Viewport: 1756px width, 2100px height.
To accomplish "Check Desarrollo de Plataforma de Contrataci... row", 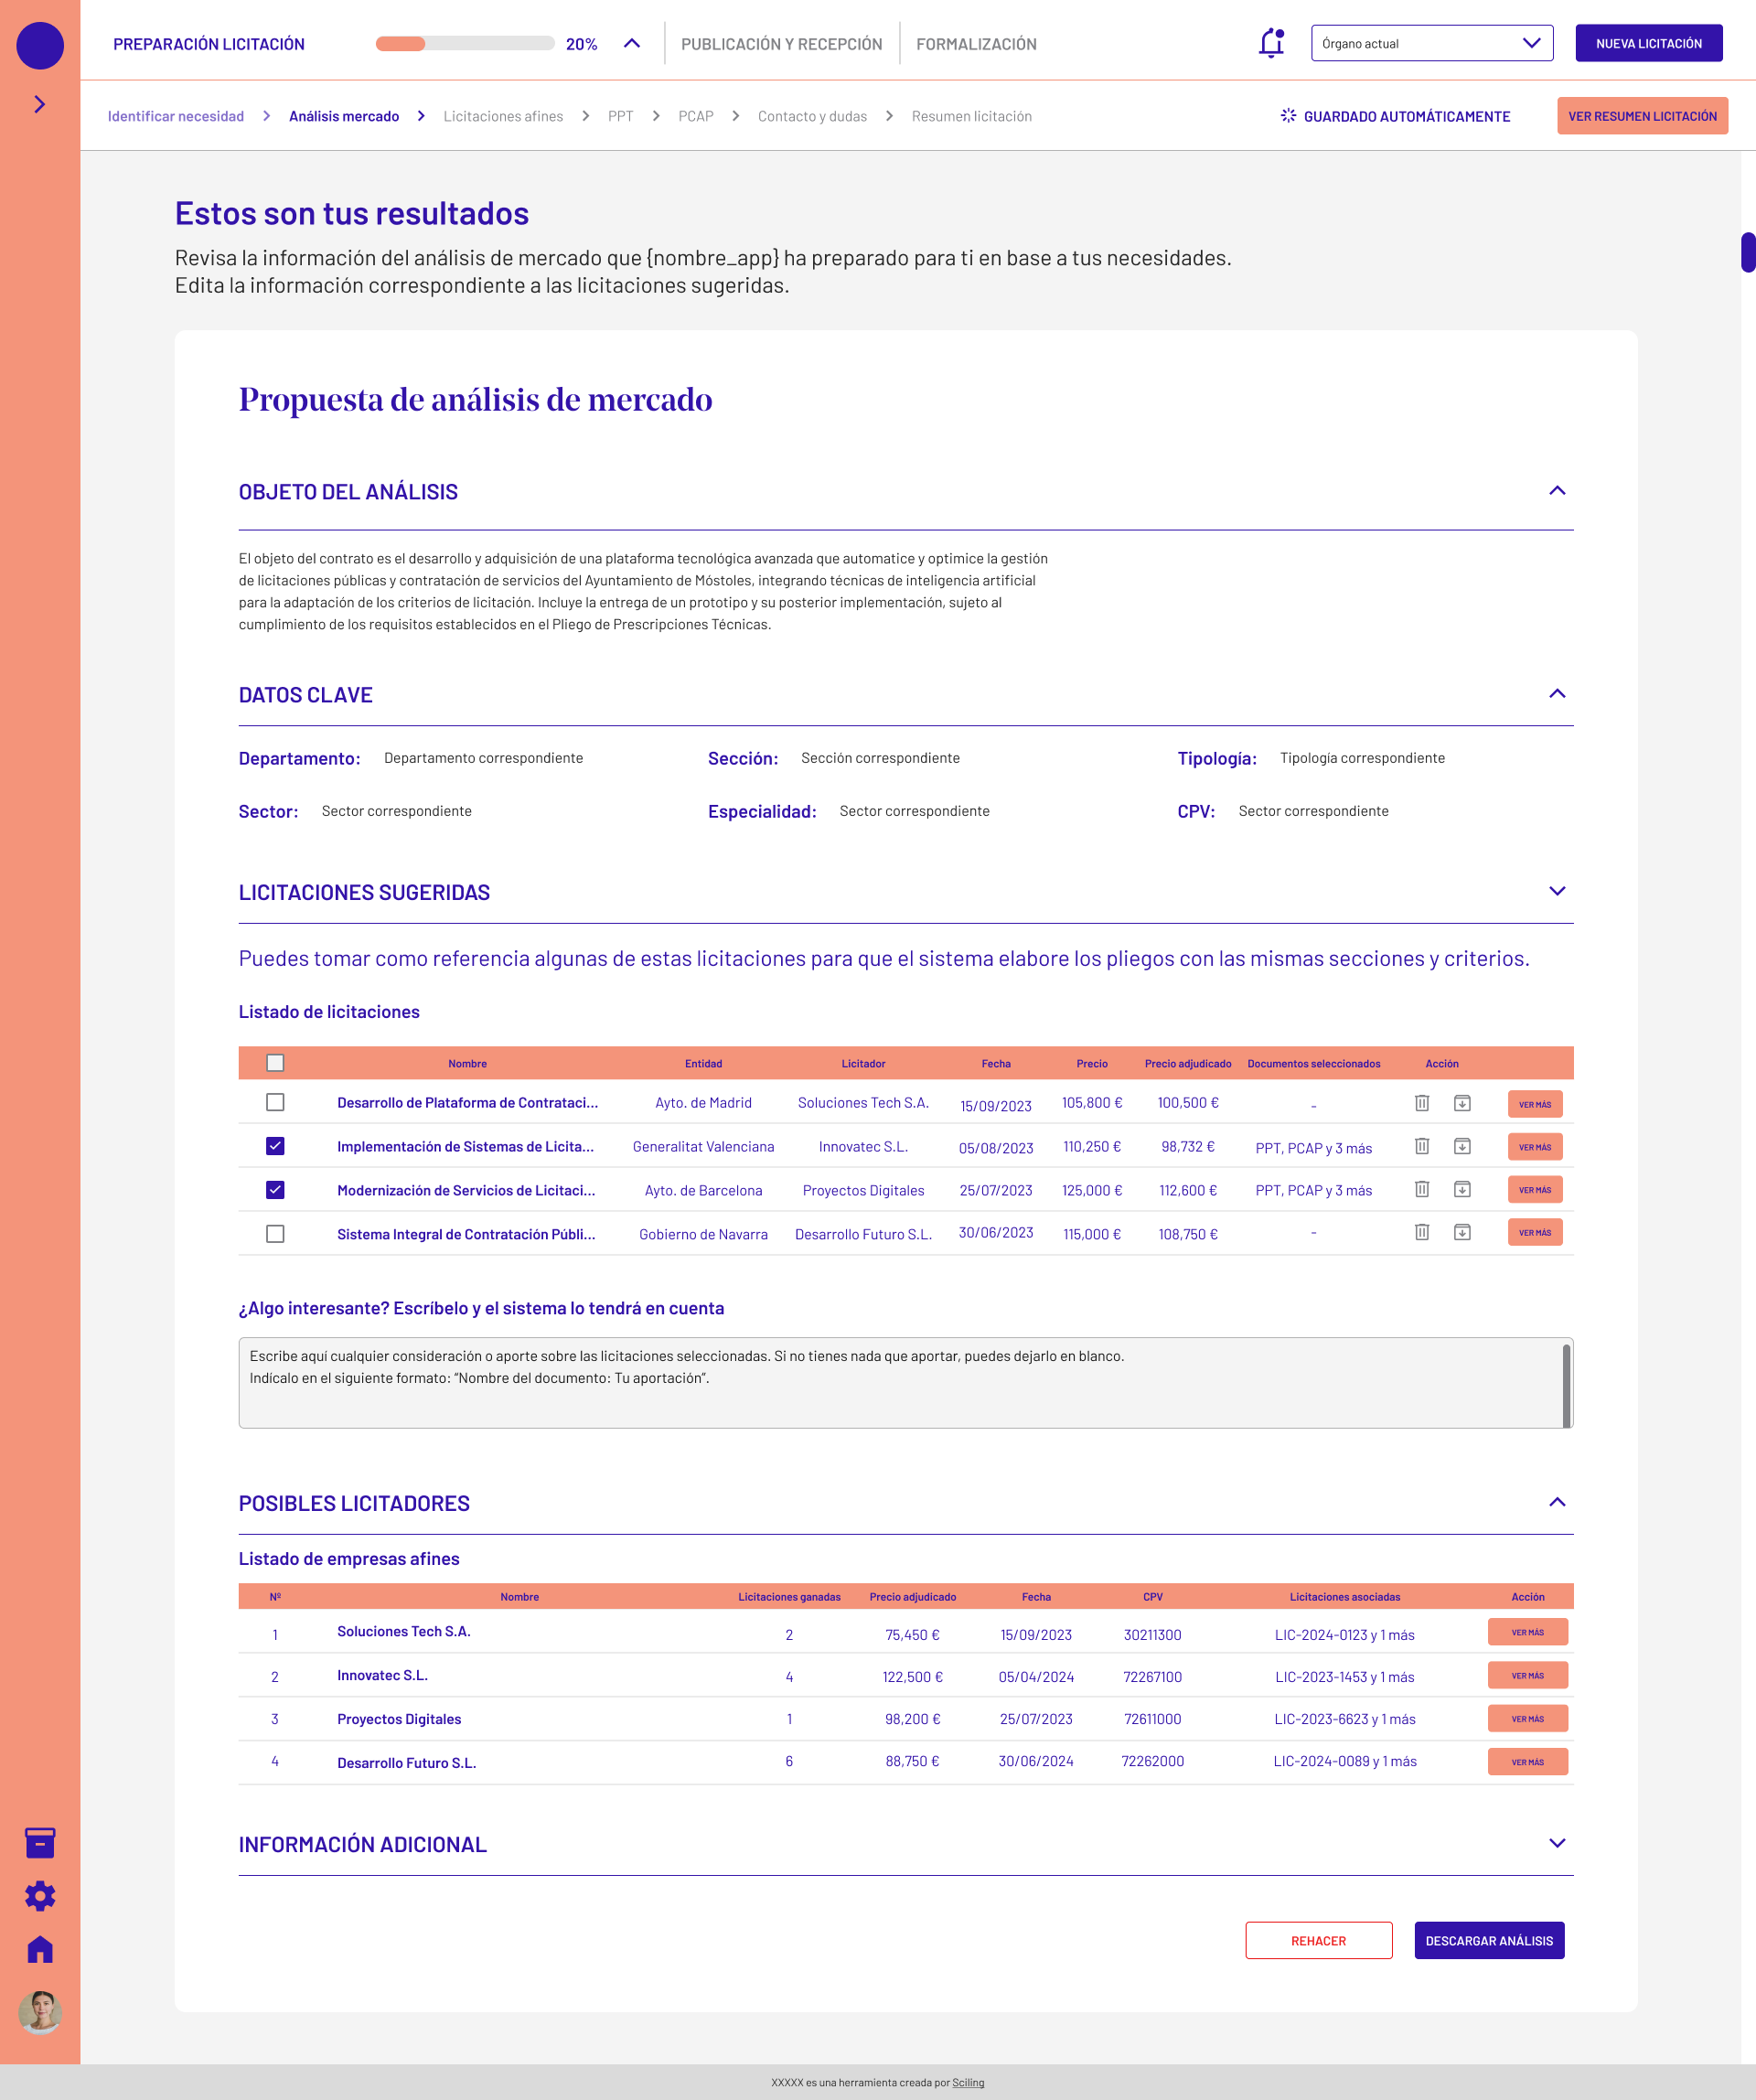I will [x=275, y=1102].
